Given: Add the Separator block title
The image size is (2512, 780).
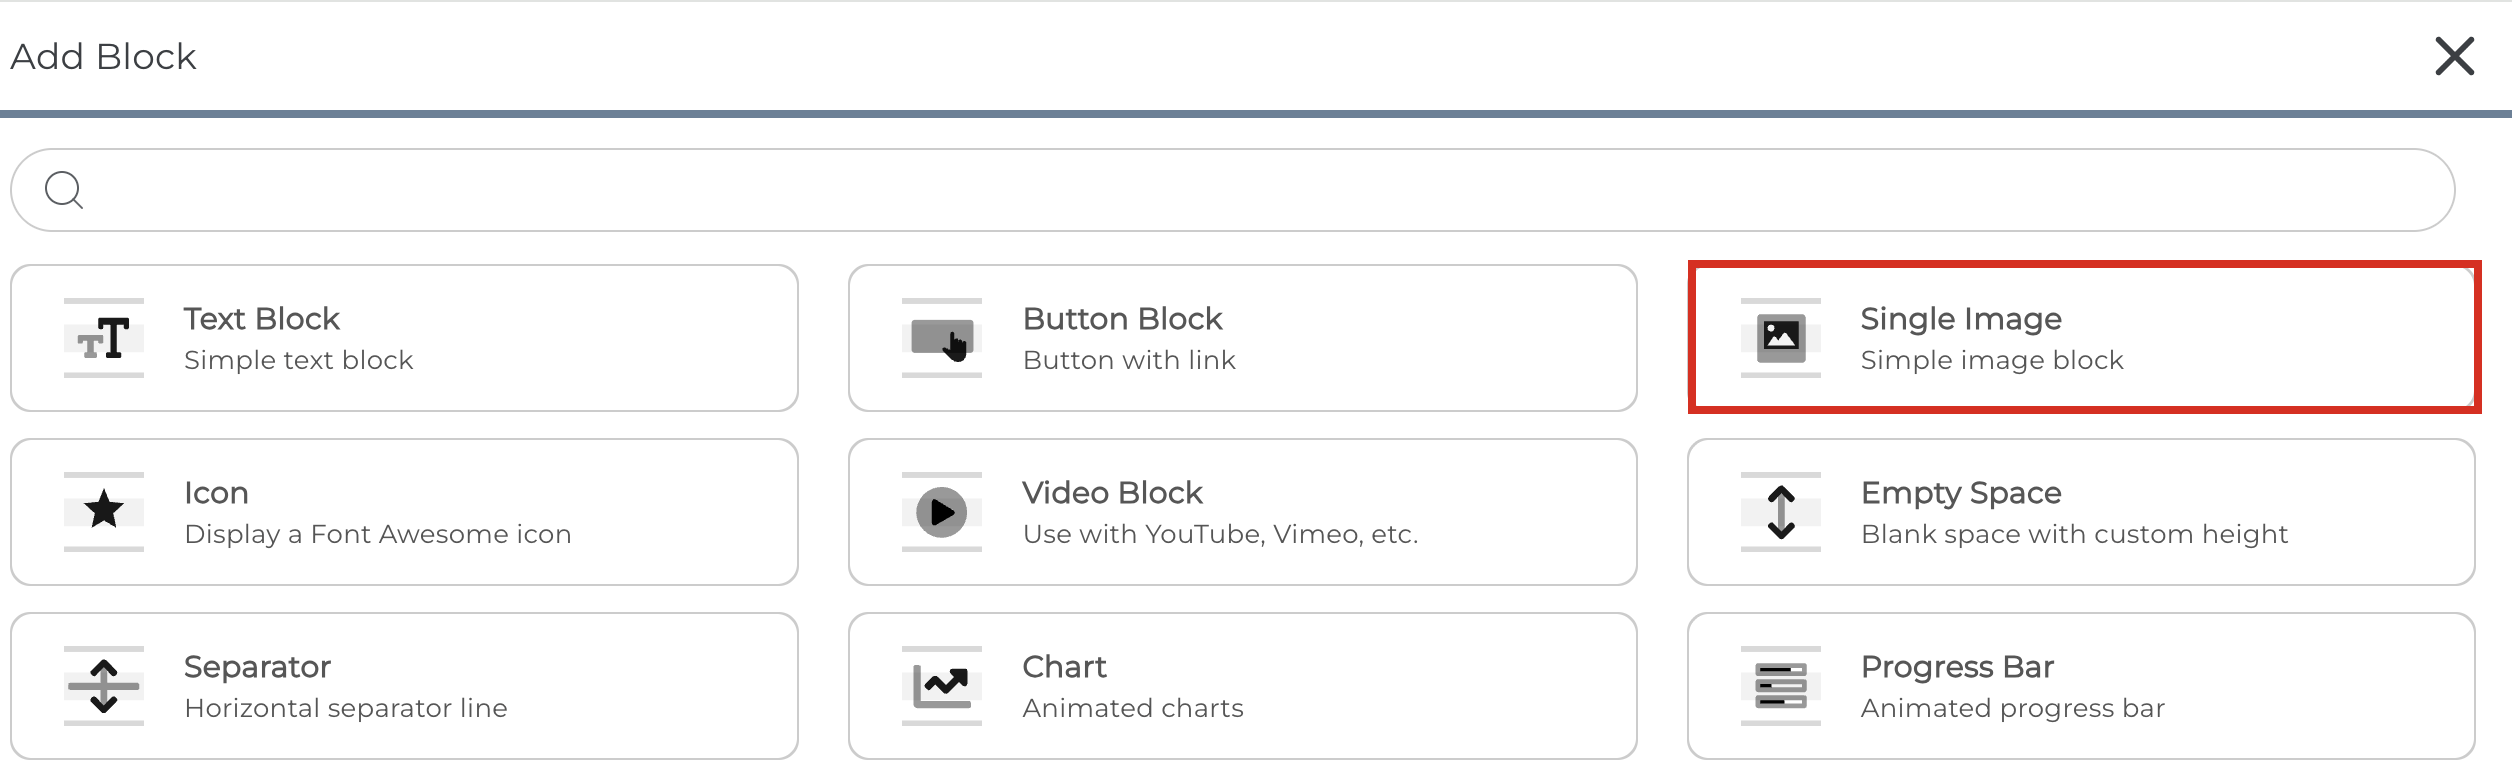Looking at the screenshot, I should point(257,667).
